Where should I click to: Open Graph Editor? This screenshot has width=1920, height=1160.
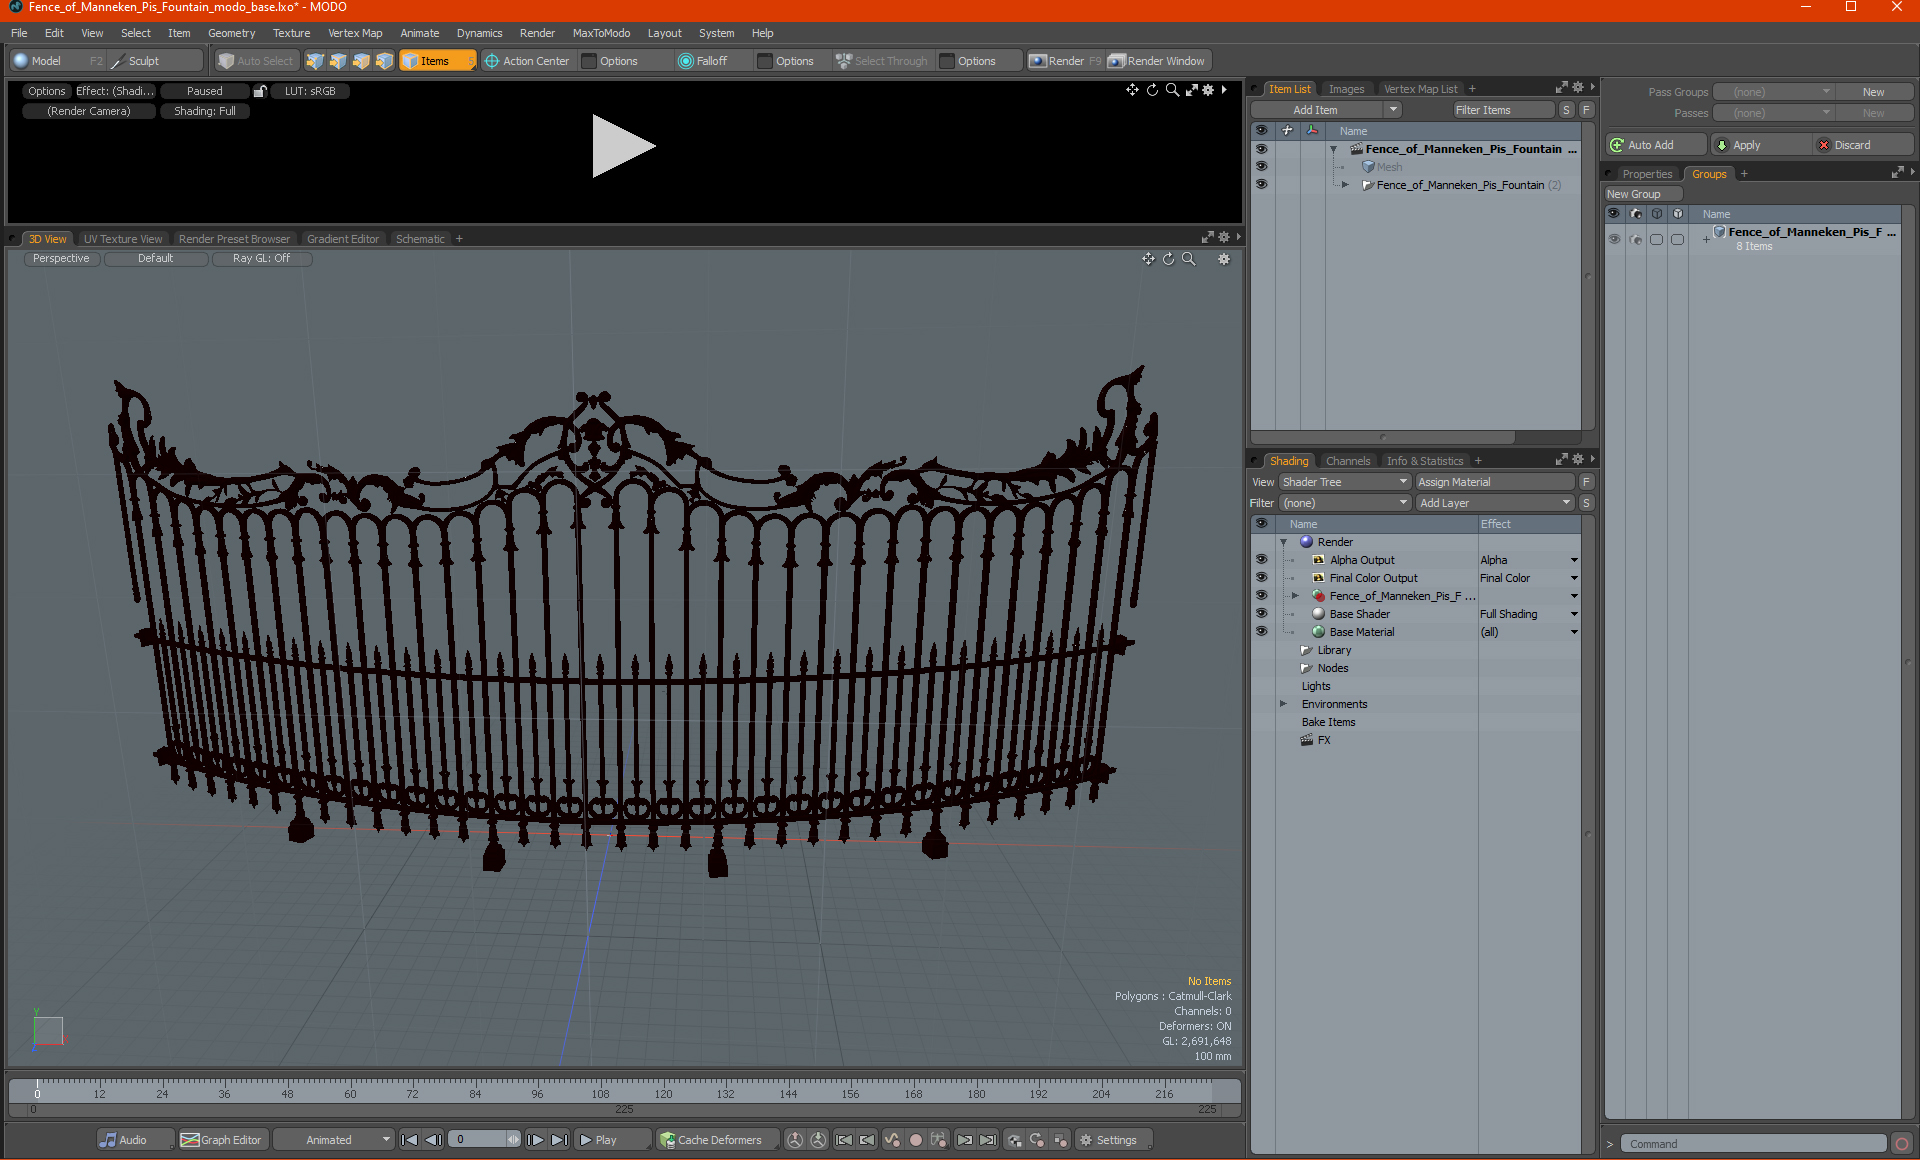pyautogui.click(x=222, y=1140)
